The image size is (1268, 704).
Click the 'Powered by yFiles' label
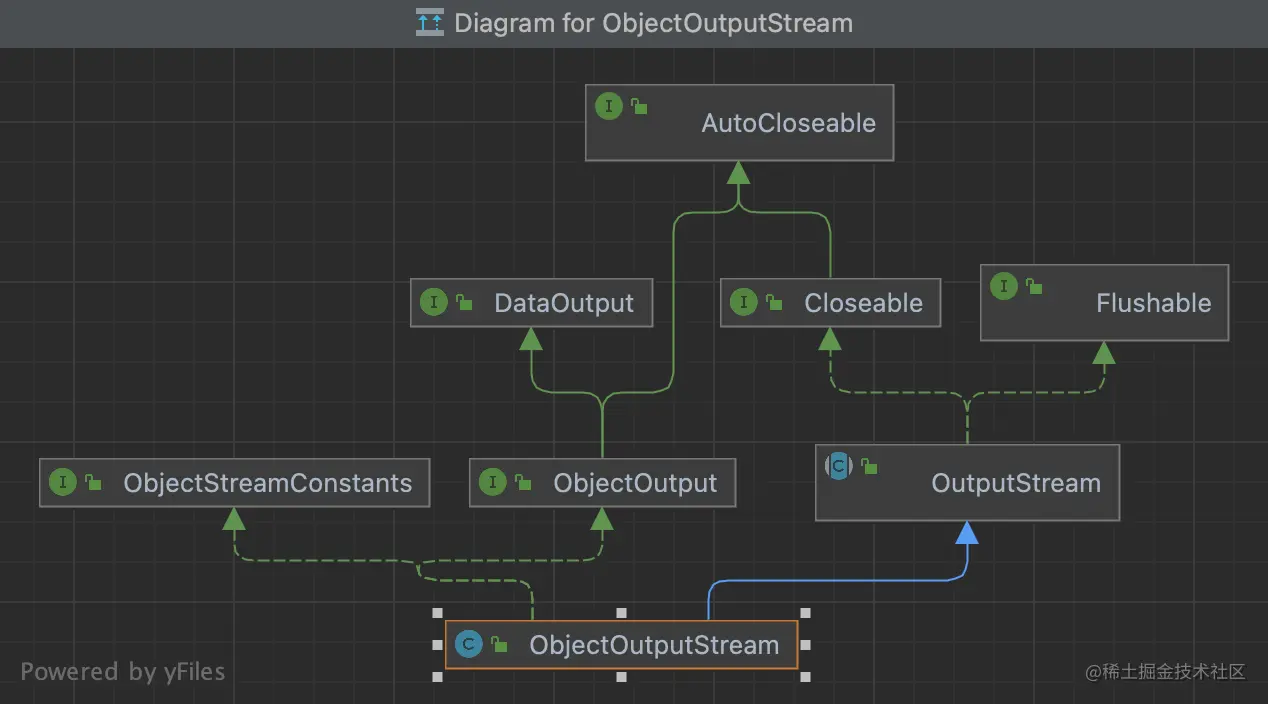tap(123, 671)
